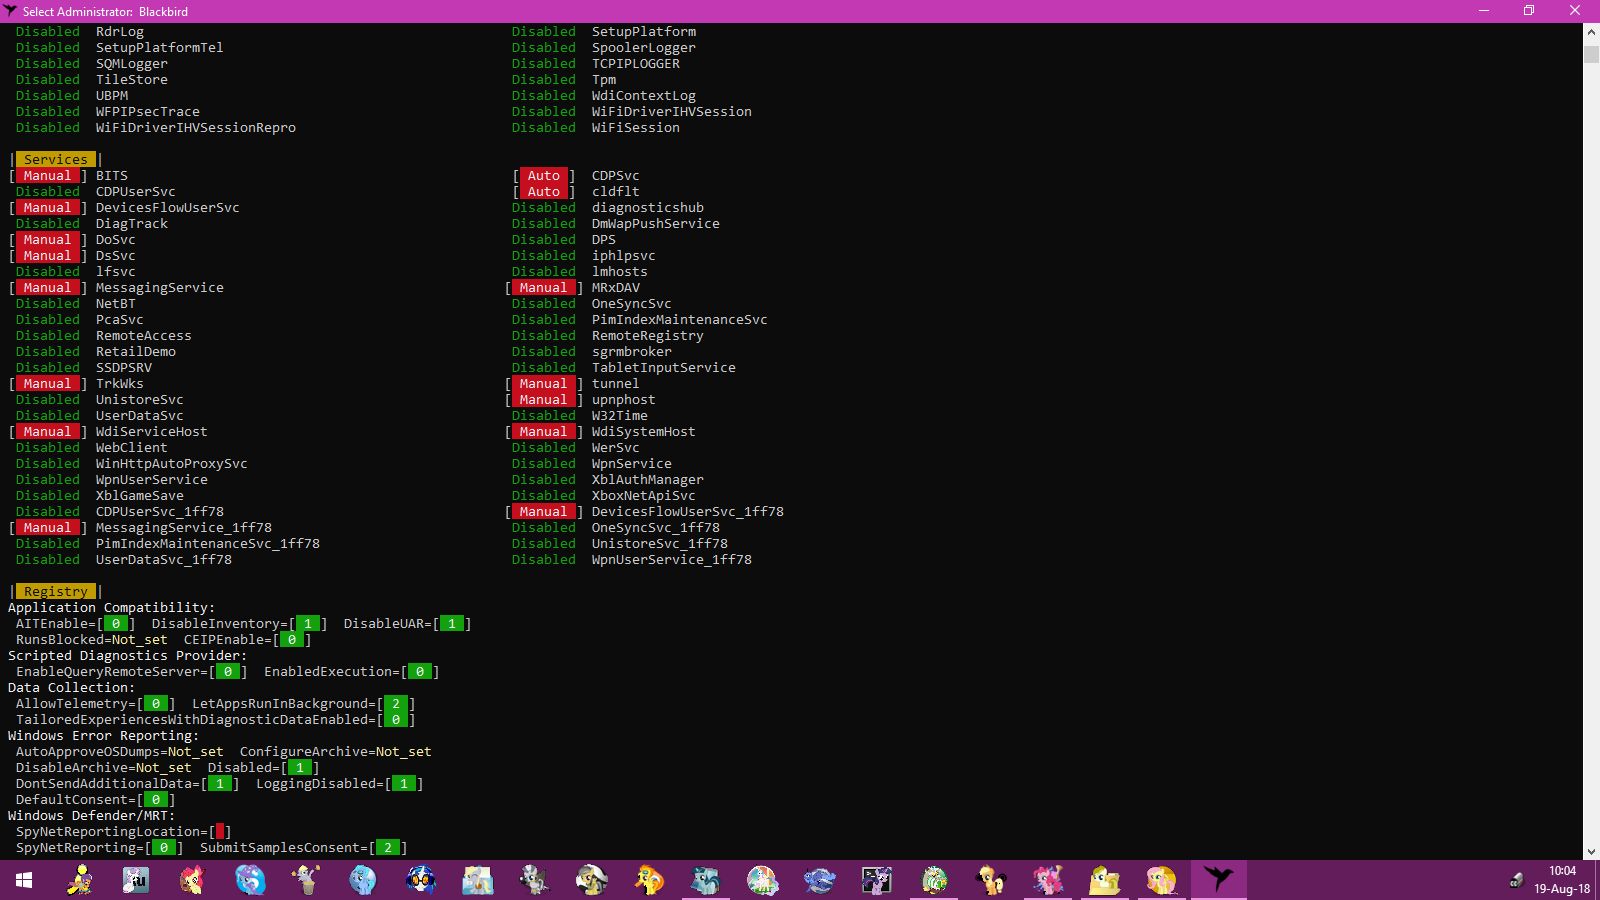Click the 'DmwapPushService' service name
Image resolution: width=1600 pixels, height=900 pixels.
pyautogui.click(x=656, y=223)
